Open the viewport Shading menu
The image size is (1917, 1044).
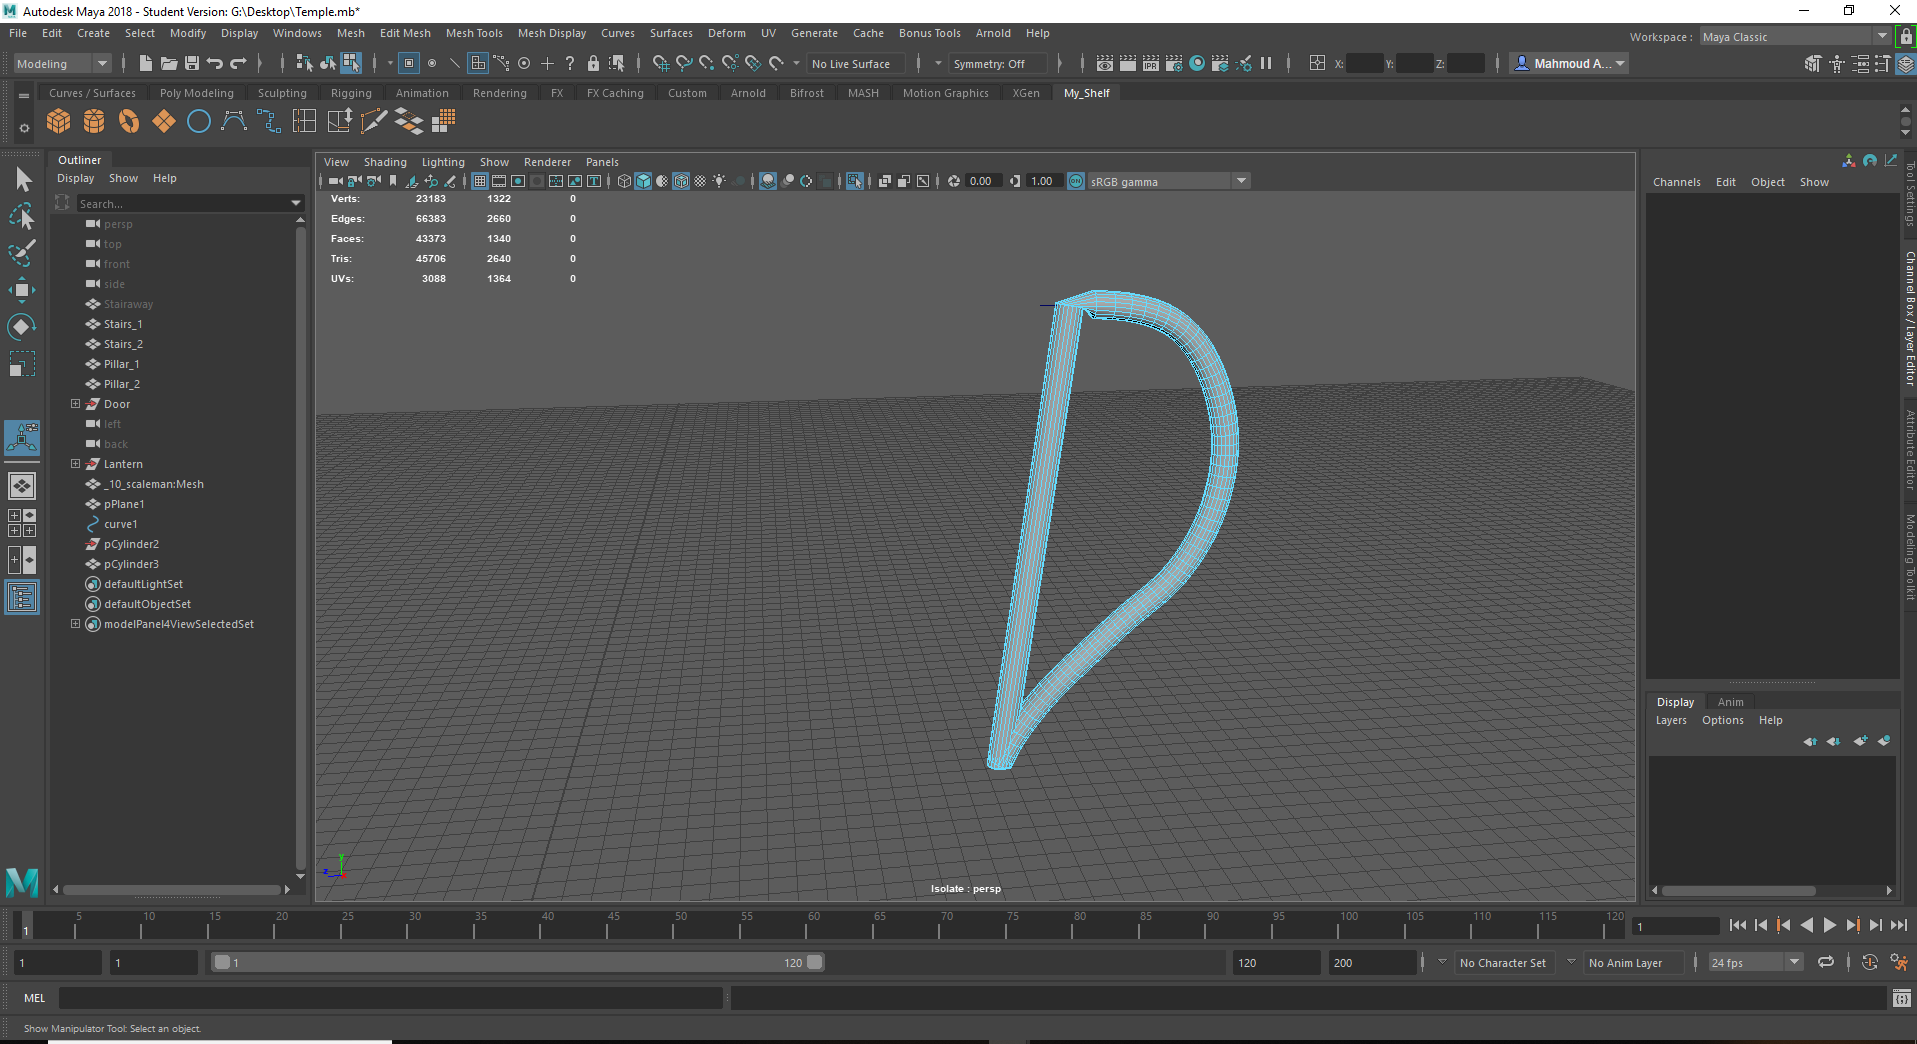(x=385, y=162)
